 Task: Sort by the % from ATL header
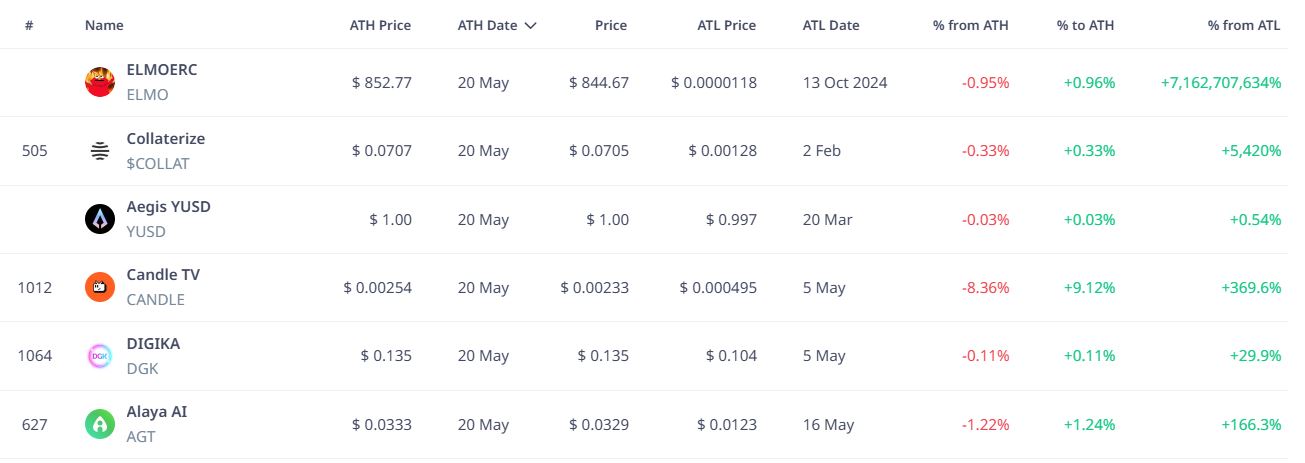click(1244, 25)
